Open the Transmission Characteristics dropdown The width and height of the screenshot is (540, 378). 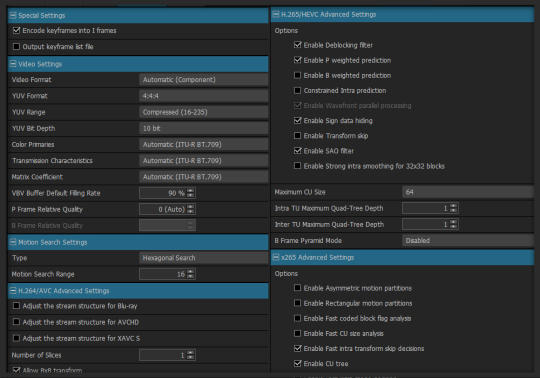pos(204,160)
